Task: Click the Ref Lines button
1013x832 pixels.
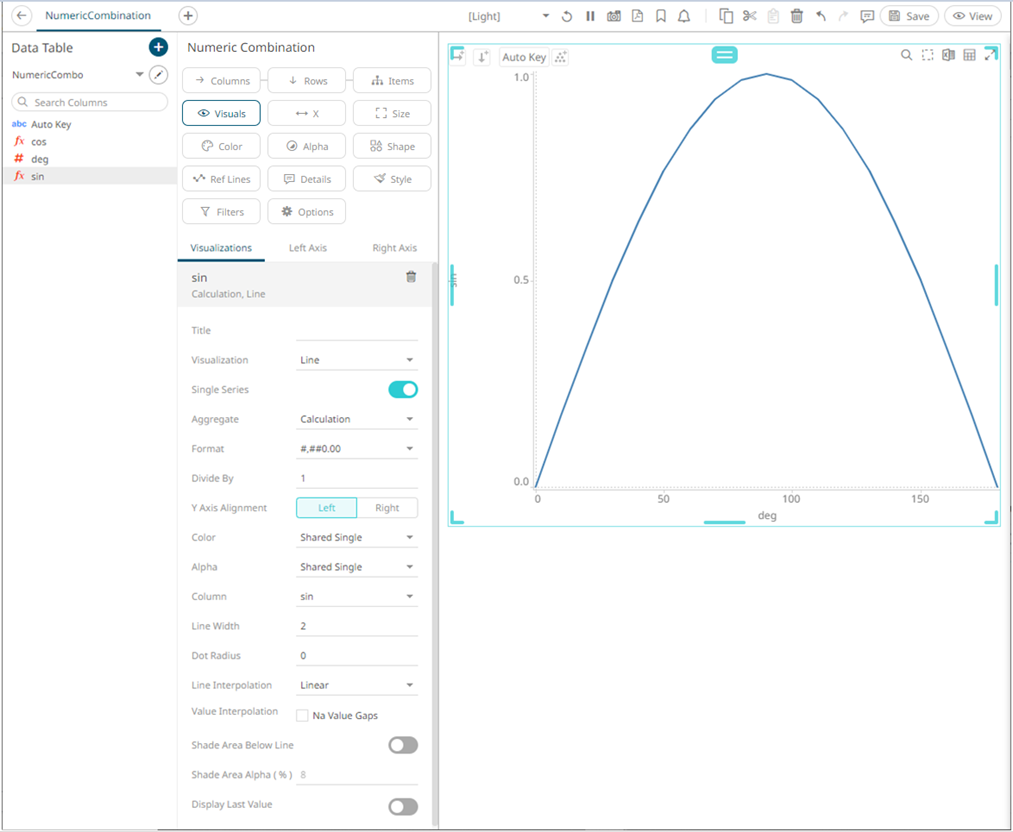Action: tap(221, 179)
